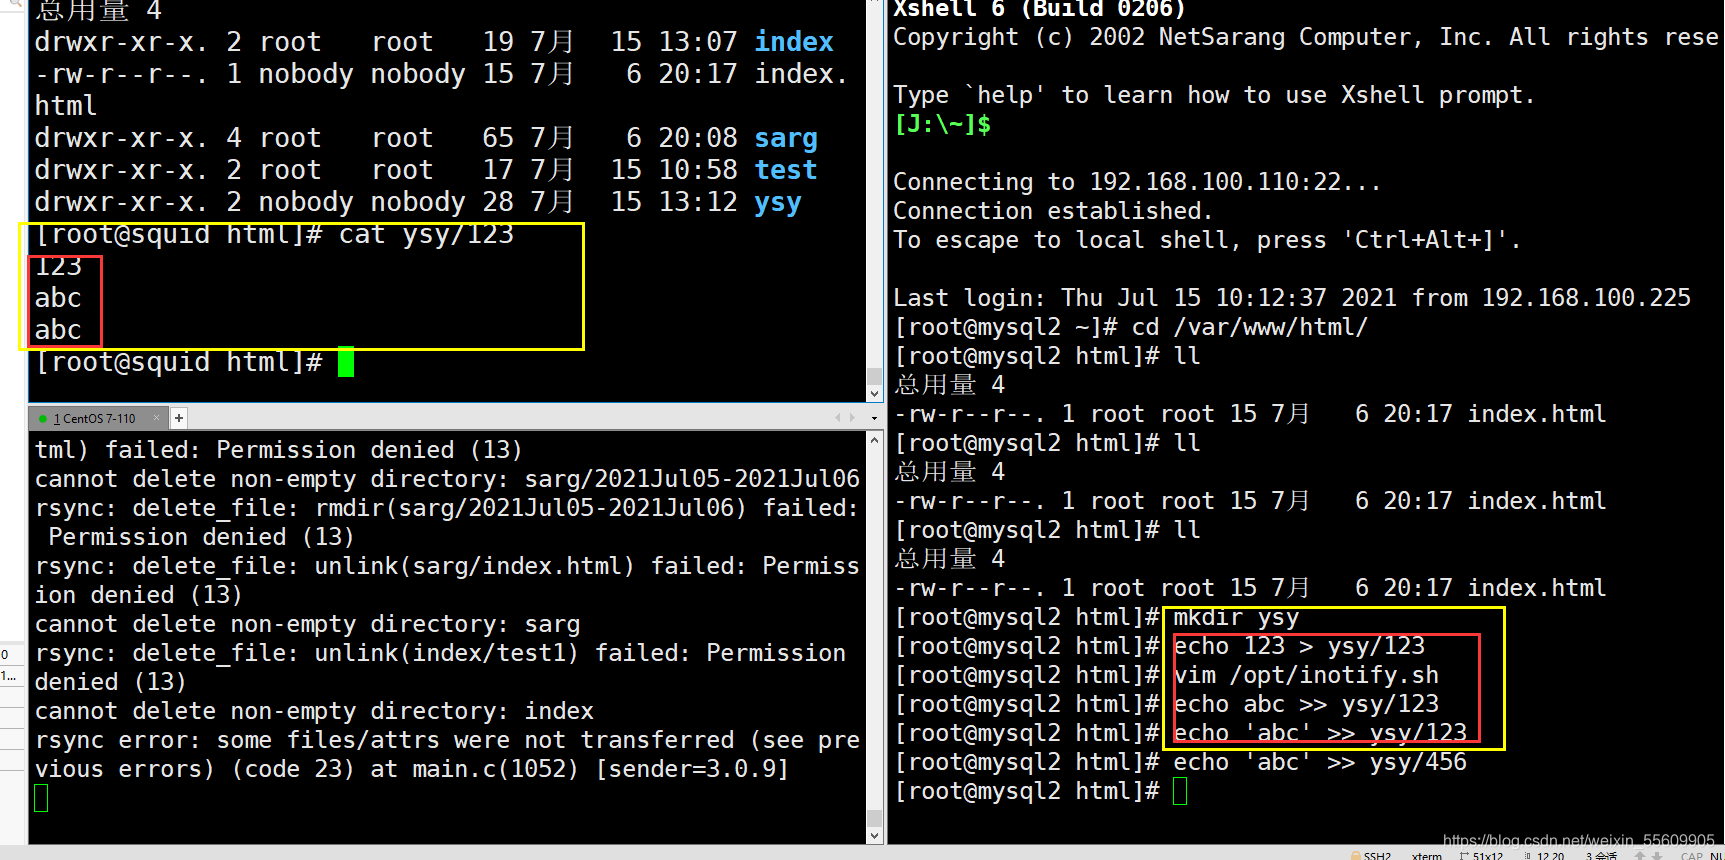Click the green cursor in CentOS 7-110 pane
The height and width of the screenshot is (860, 1725).
pos(41,798)
